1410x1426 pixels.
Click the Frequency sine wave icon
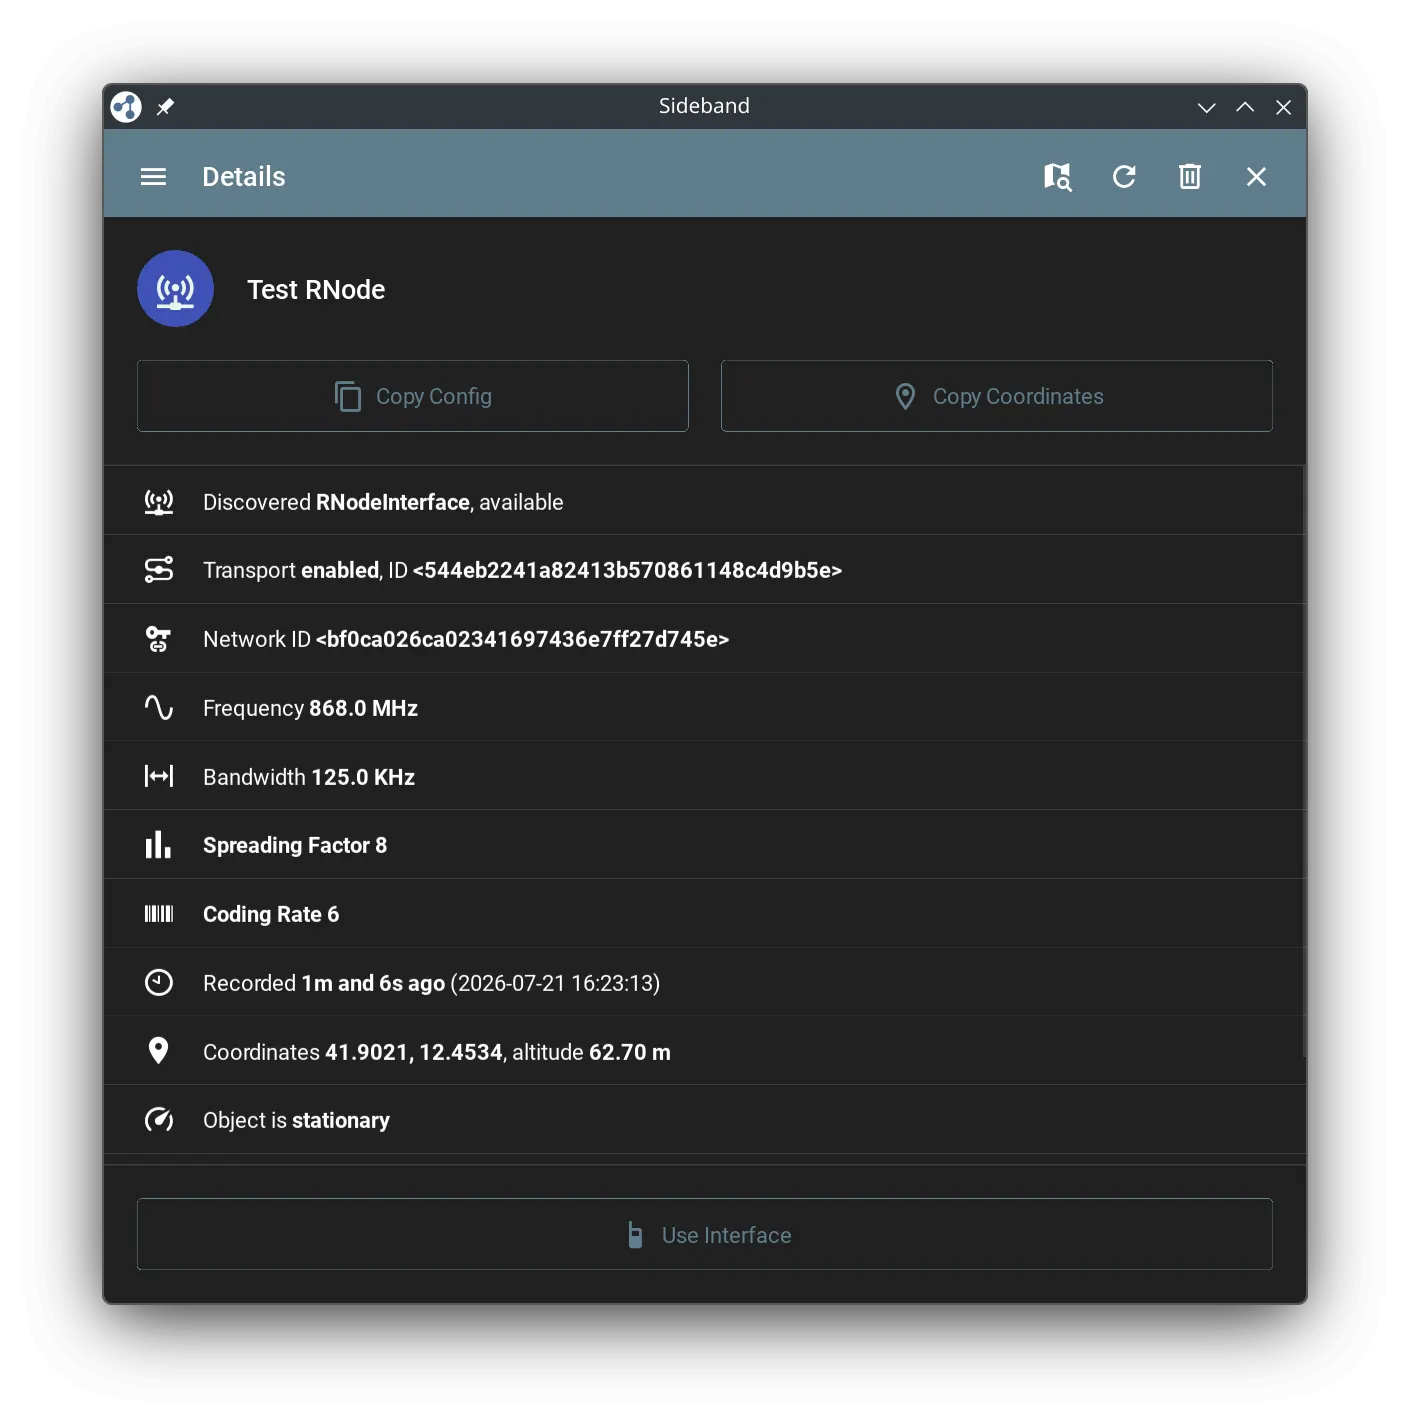[x=158, y=708]
